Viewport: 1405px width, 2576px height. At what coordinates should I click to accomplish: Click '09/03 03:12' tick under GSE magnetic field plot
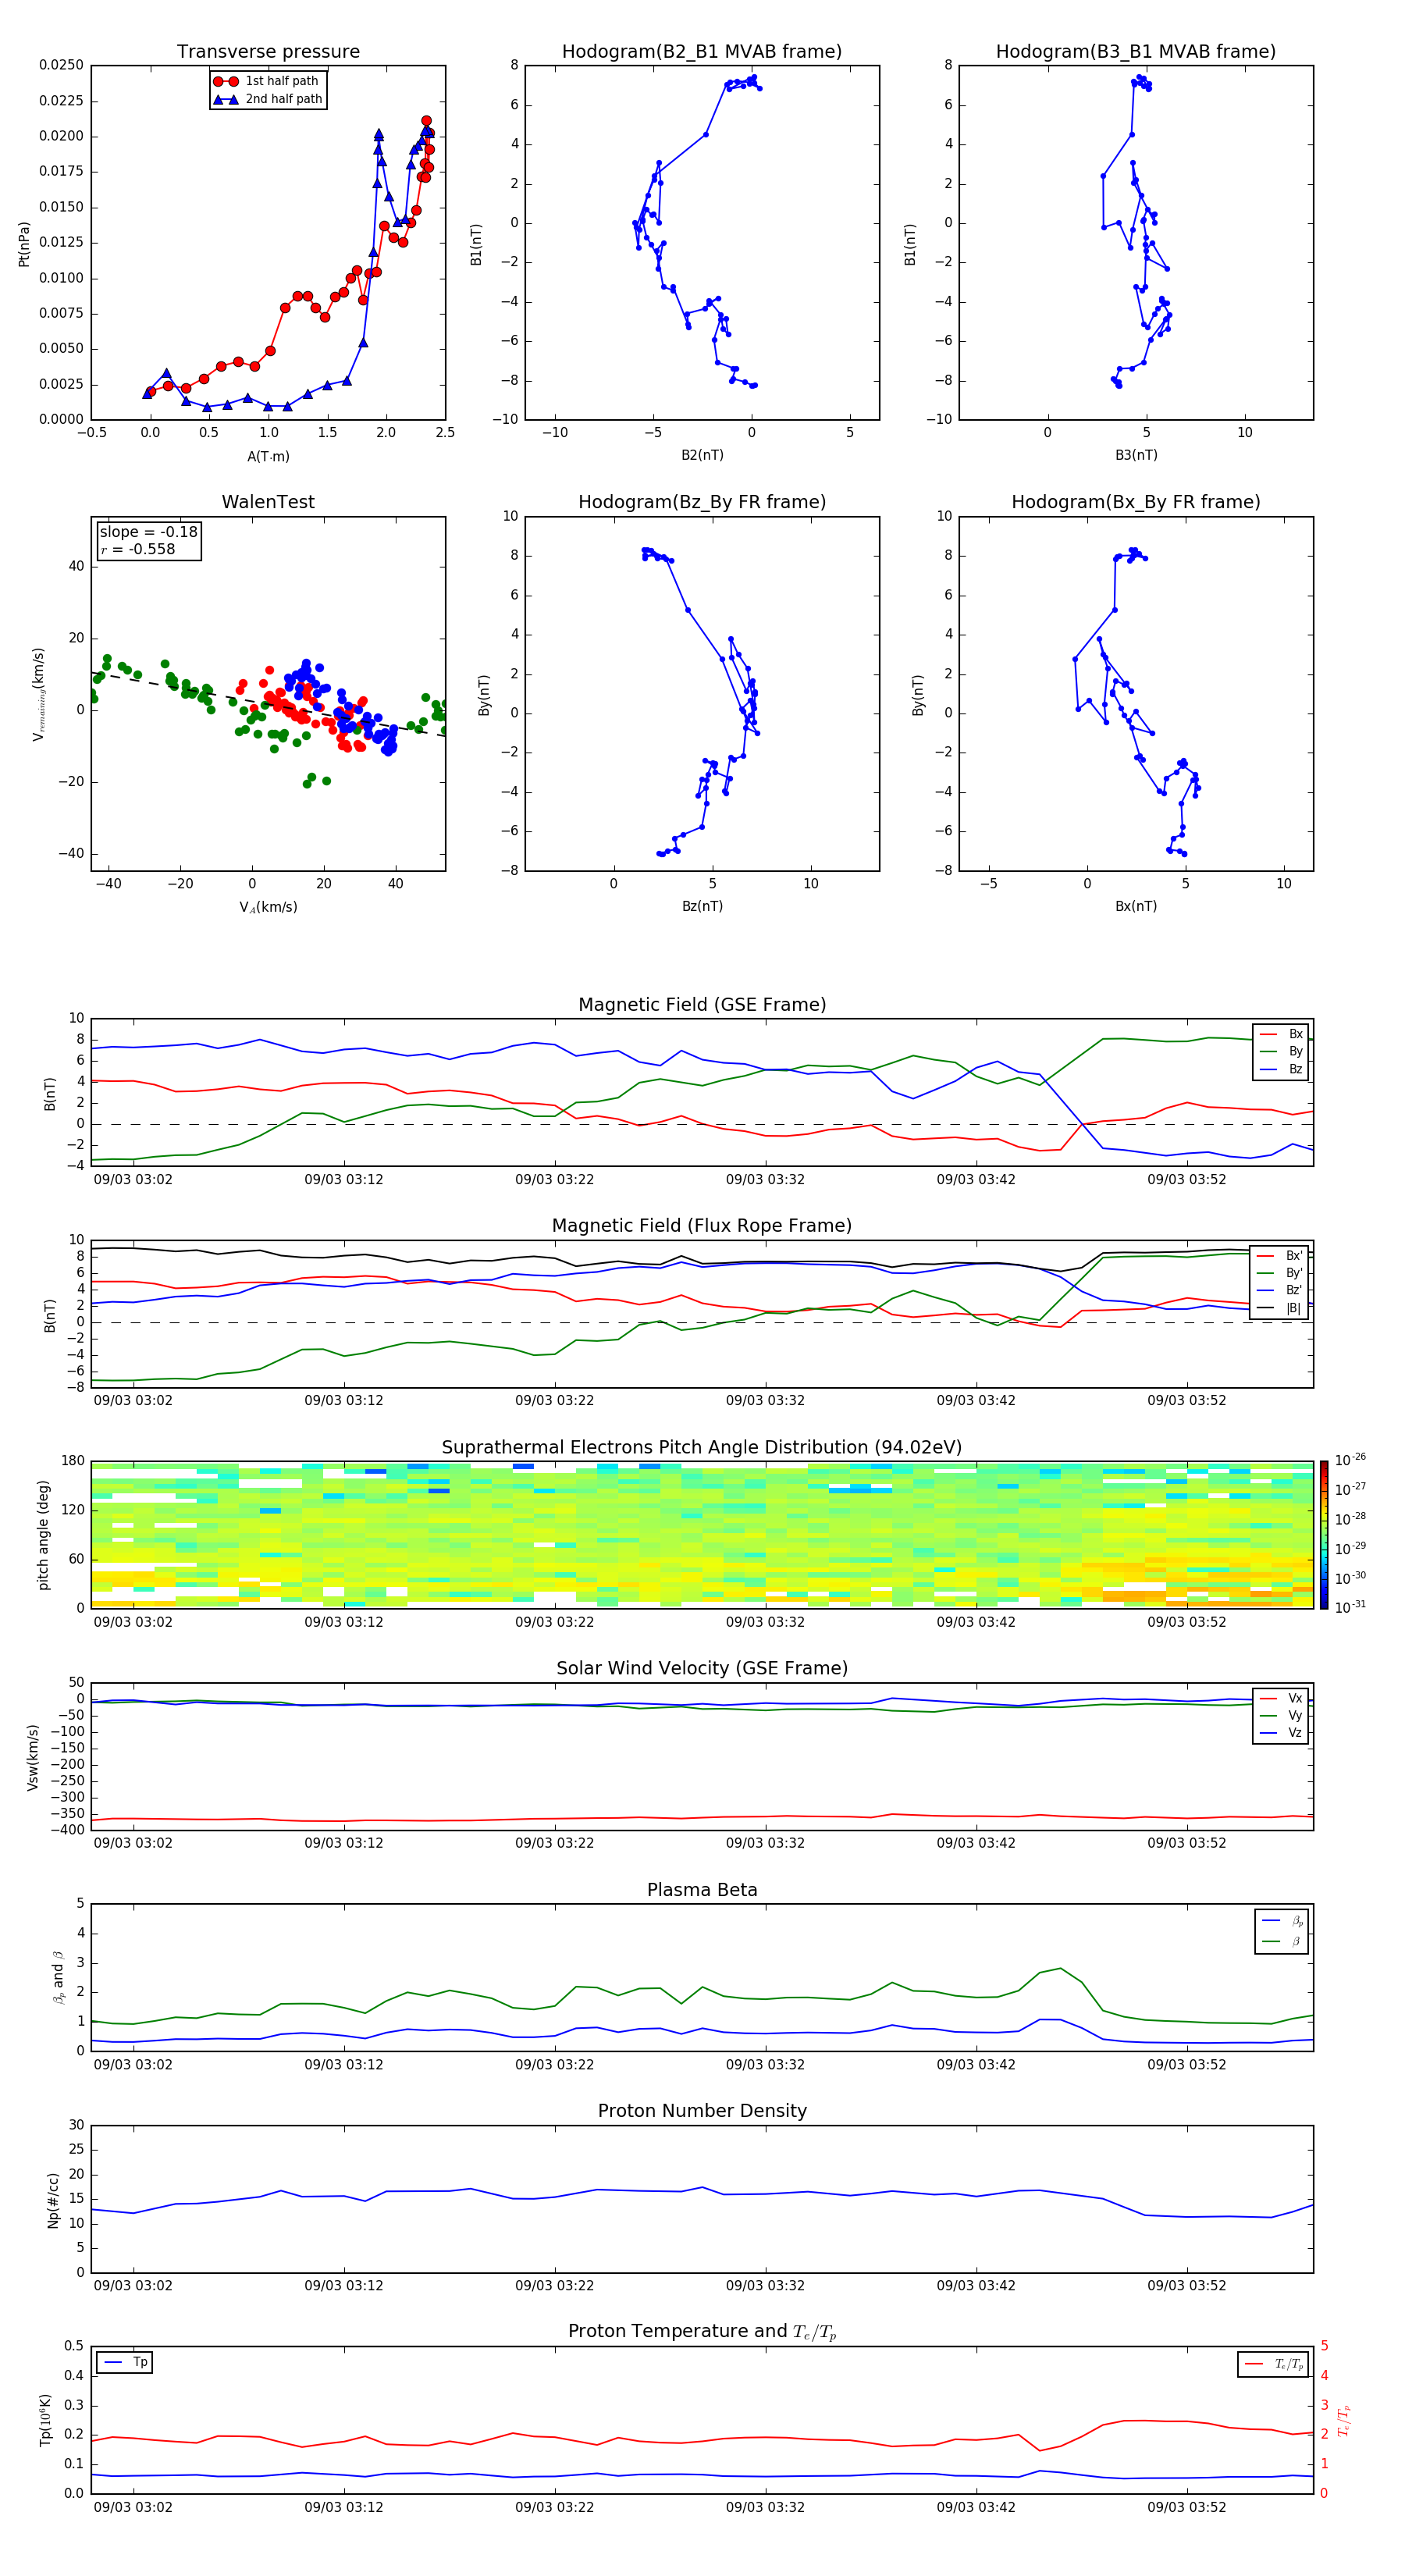click(x=343, y=1180)
